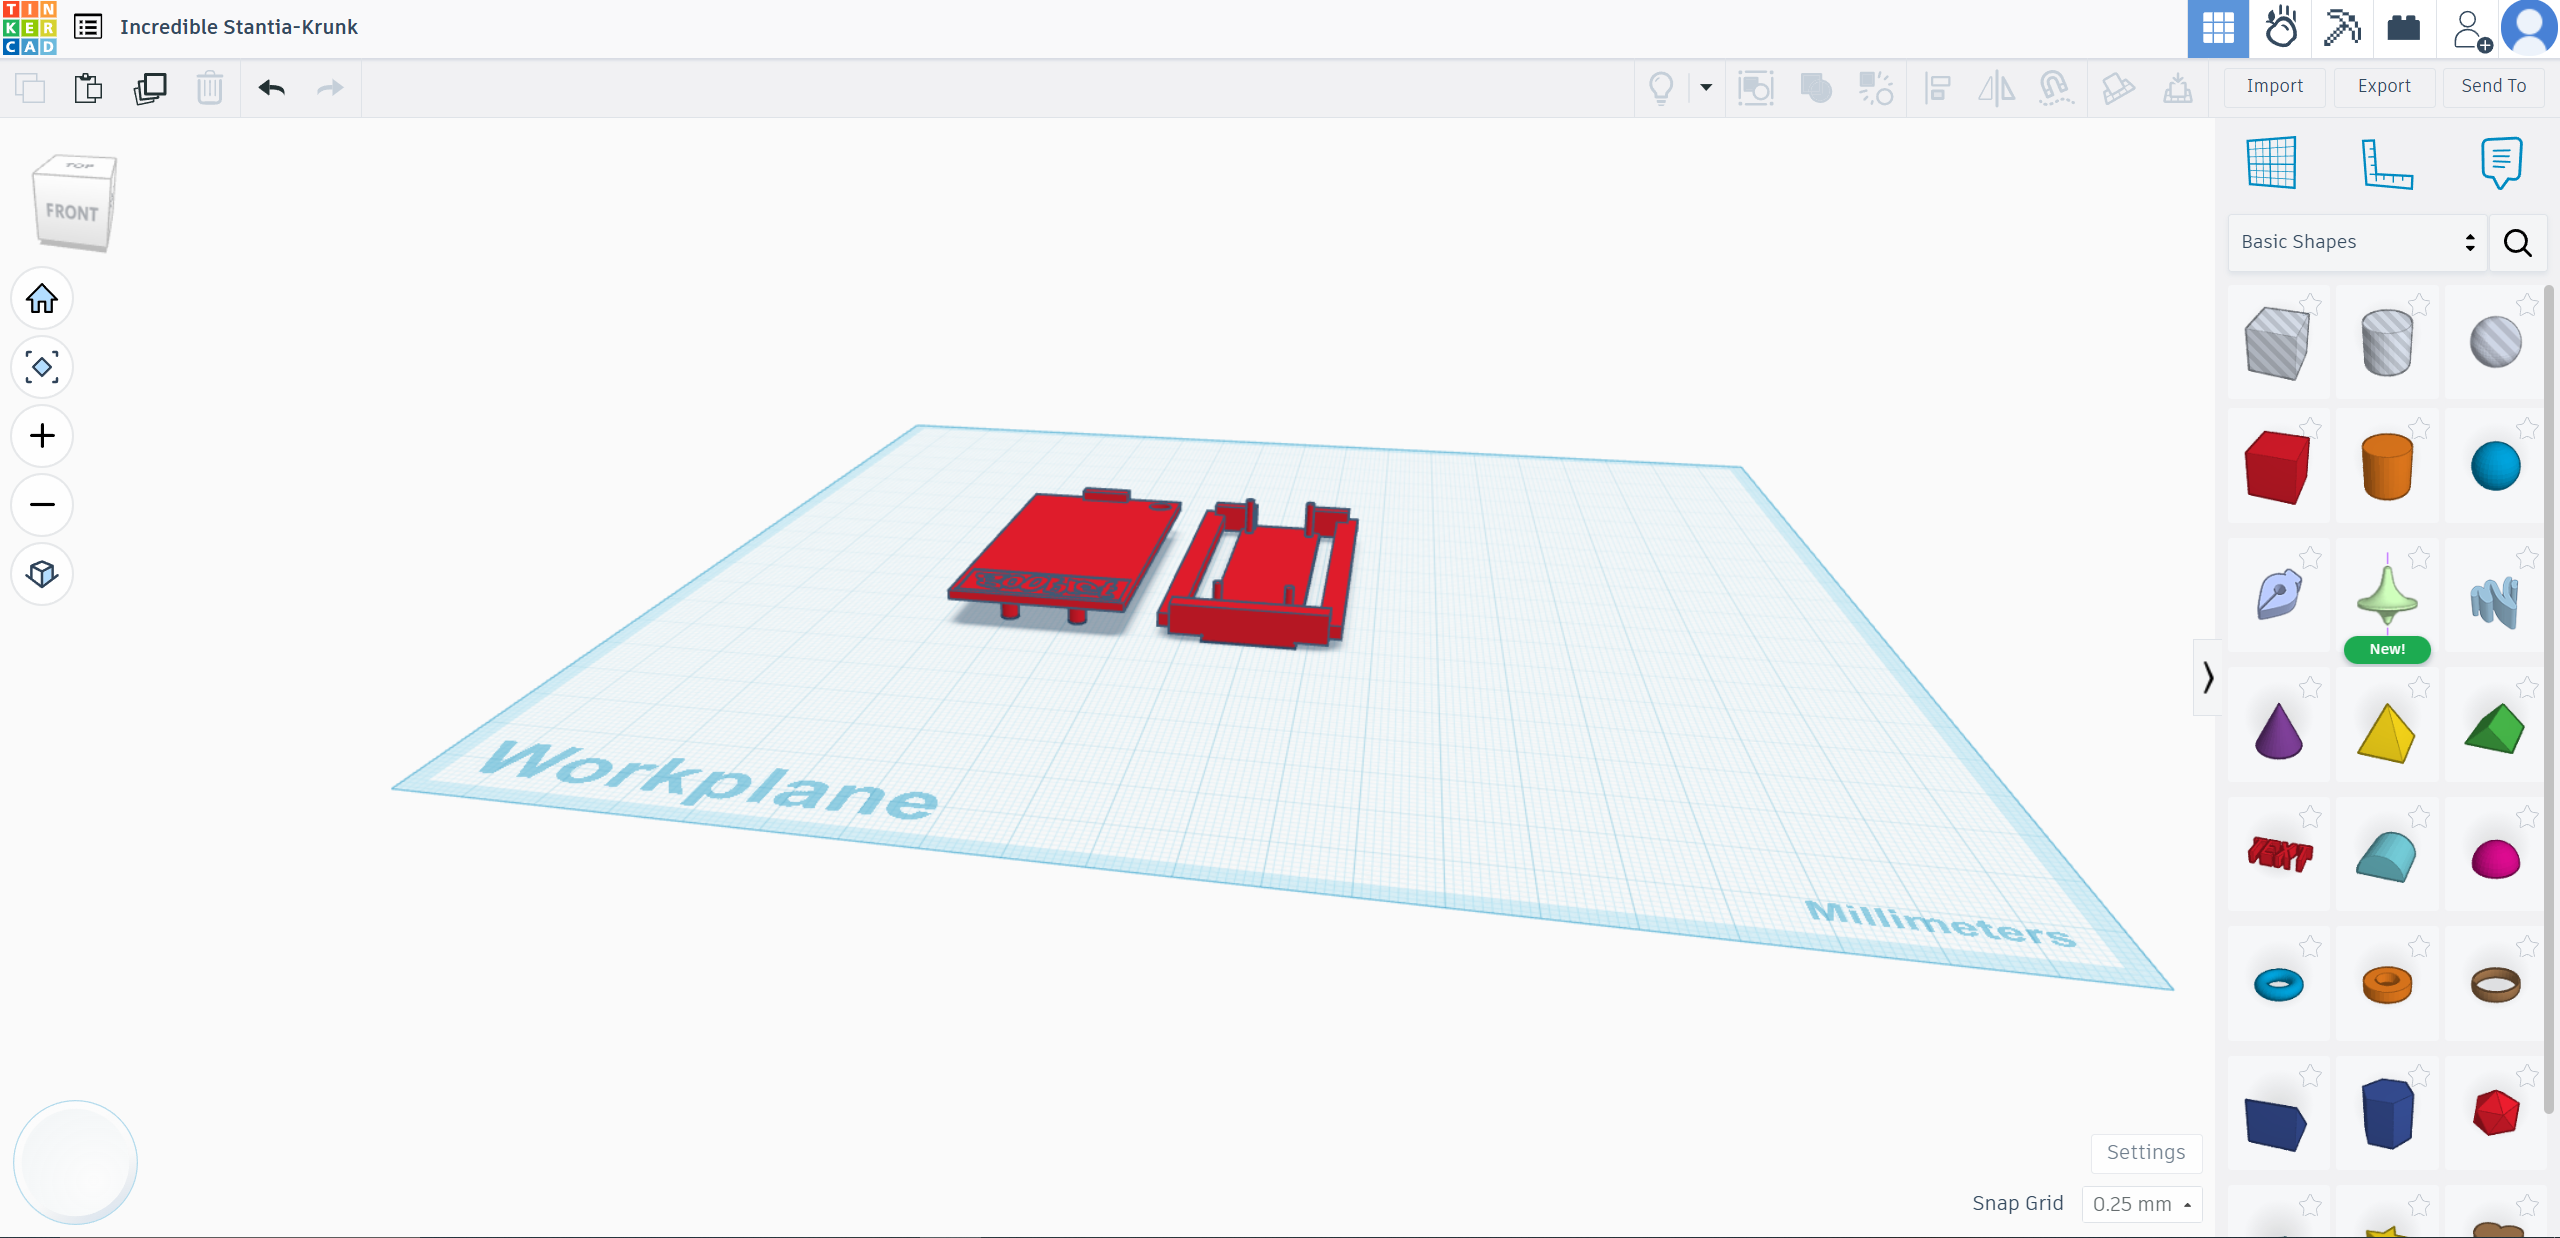The height and width of the screenshot is (1238, 2560).
Task: Click the Align tool icon
Action: (x=1937, y=88)
